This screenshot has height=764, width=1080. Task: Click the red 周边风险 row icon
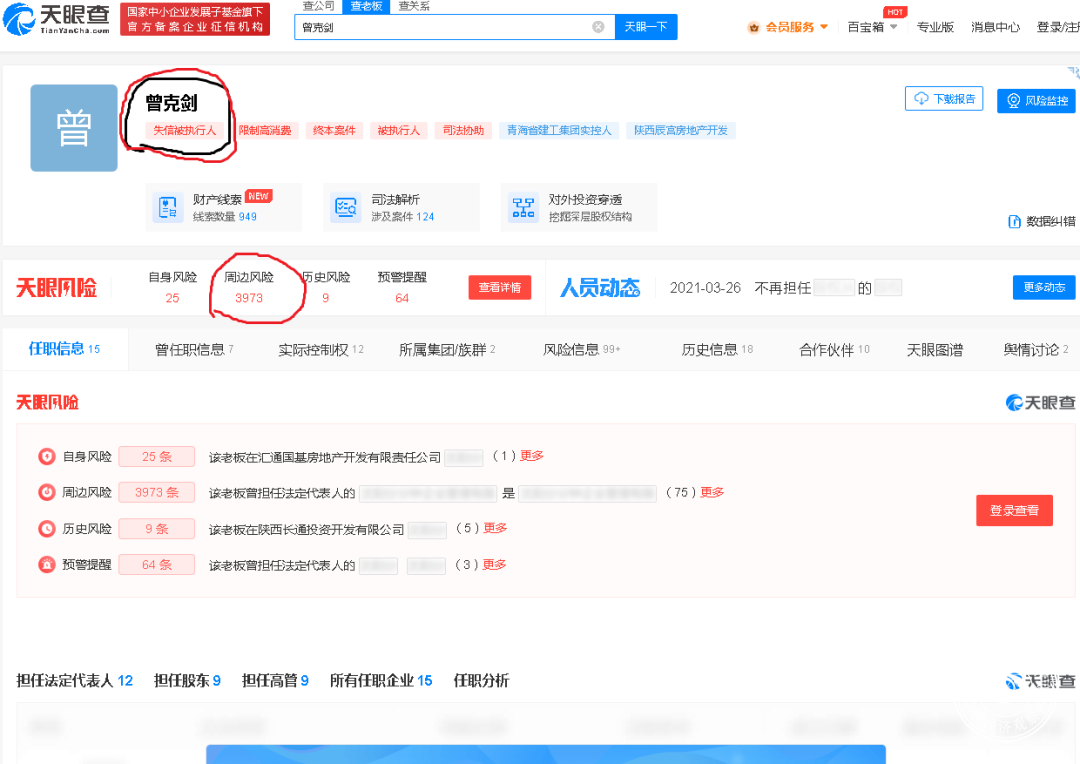click(x=47, y=492)
